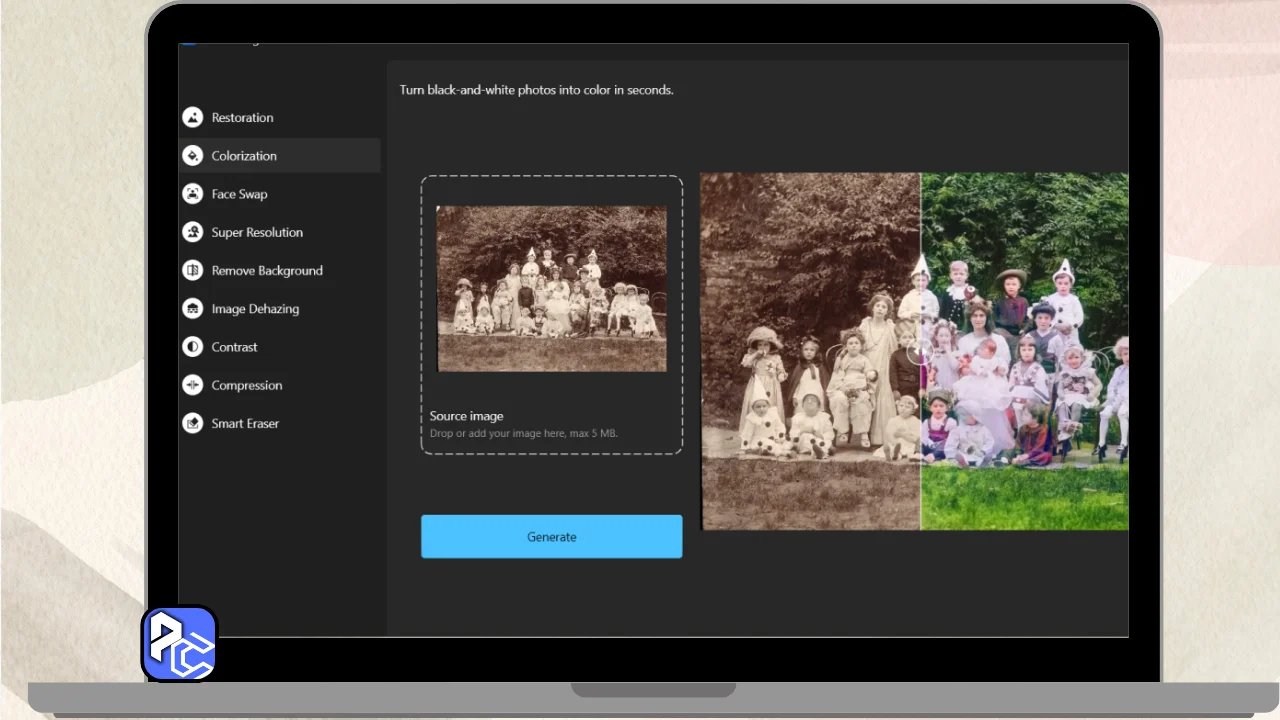Click the before/after comparison slider handle
Image resolution: width=1280 pixels, height=720 pixels.
coord(920,352)
